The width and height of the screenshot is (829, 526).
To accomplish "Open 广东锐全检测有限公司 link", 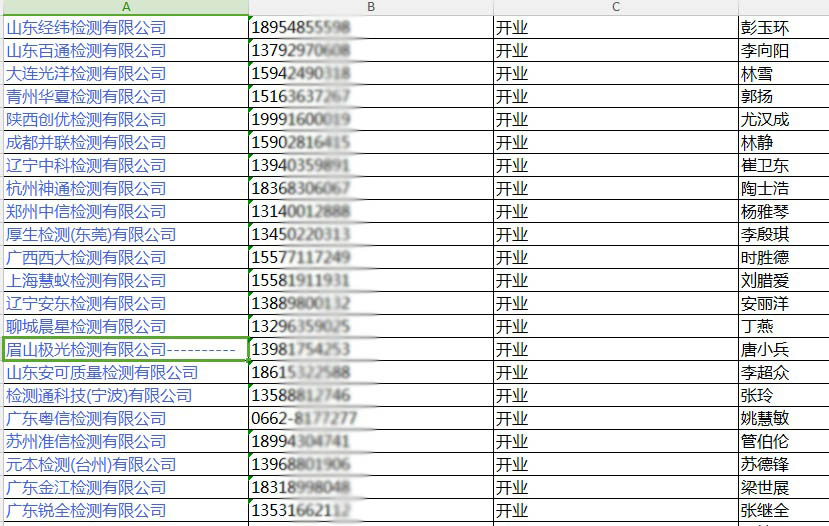I will point(86,511).
